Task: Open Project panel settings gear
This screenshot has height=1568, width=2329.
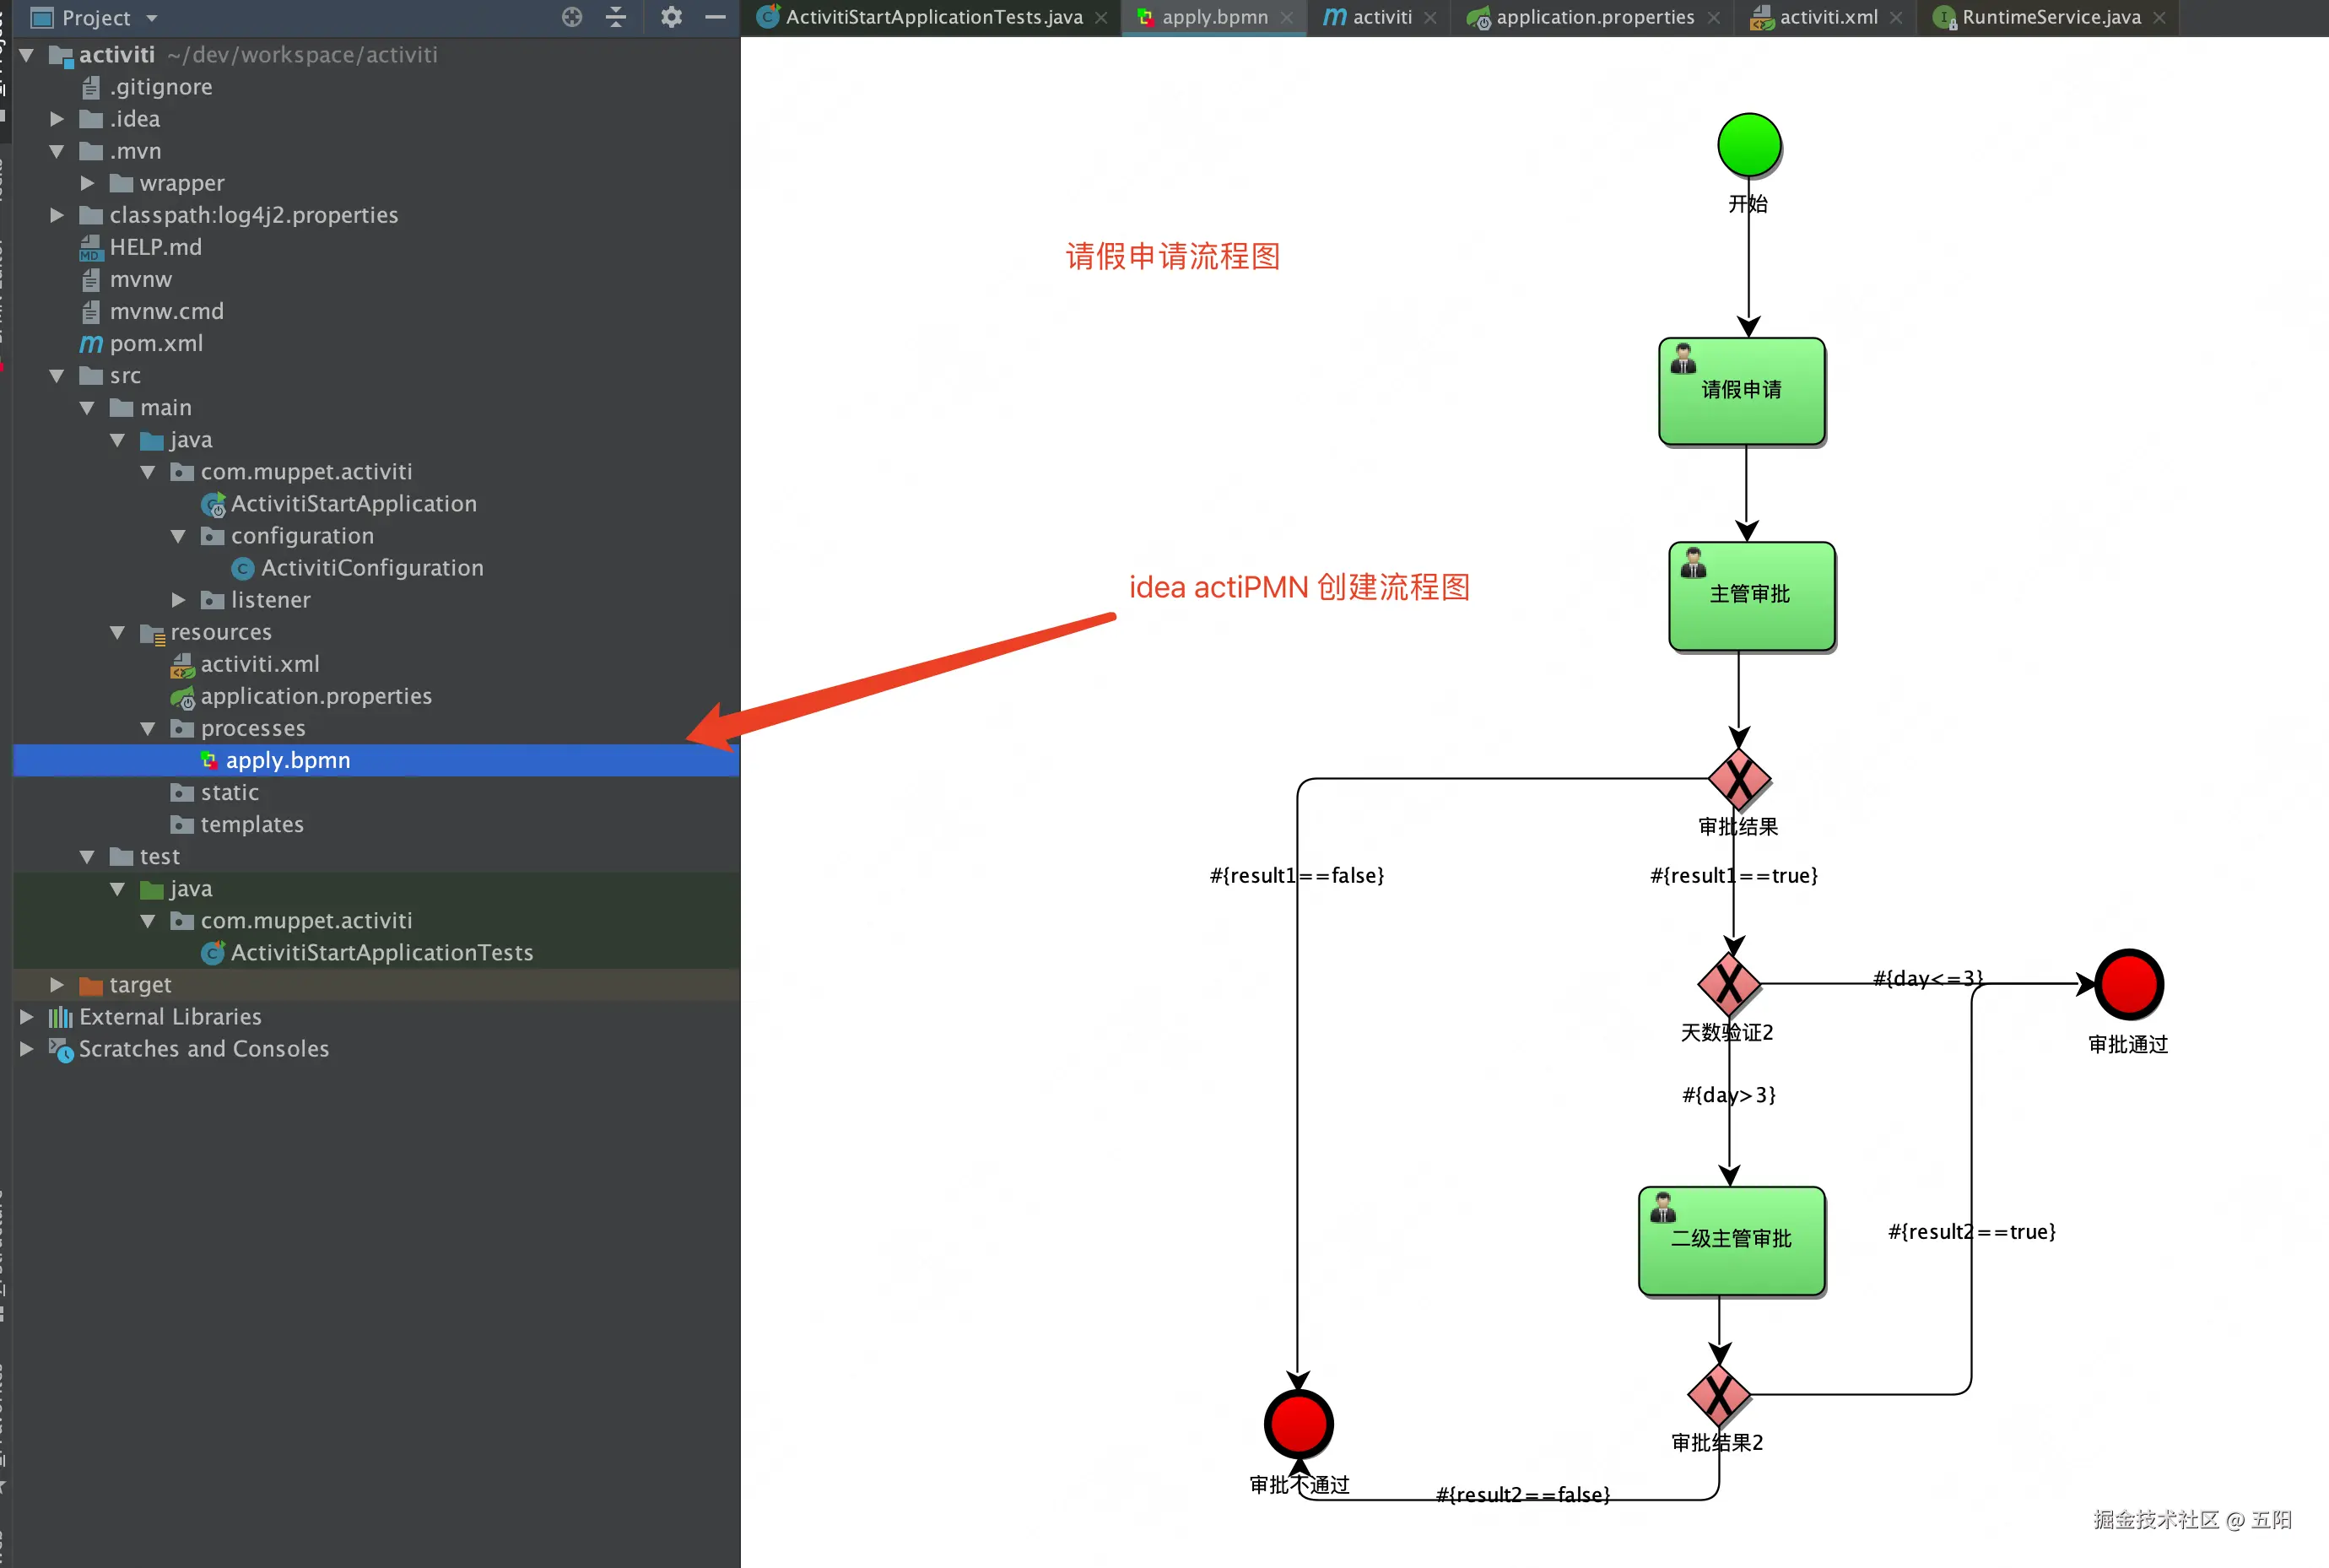Action: tap(671, 17)
